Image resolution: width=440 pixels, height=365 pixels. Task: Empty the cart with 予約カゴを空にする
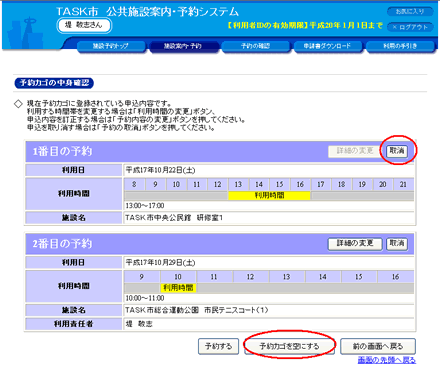coord(289,346)
